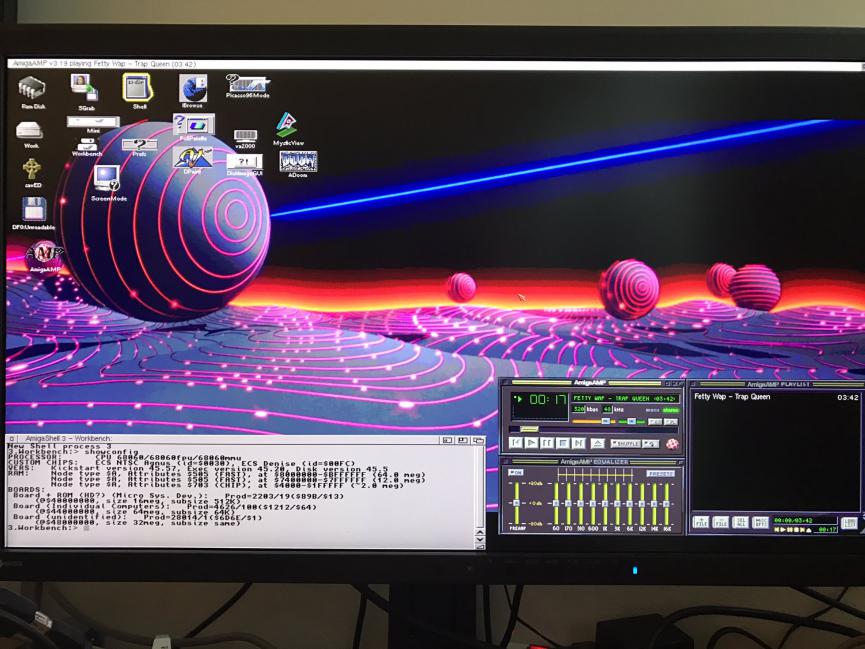Image resolution: width=865 pixels, height=649 pixels.
Task: Select Fetty Wap - Trap Queen playlist entry
Action: coord(732,397)
